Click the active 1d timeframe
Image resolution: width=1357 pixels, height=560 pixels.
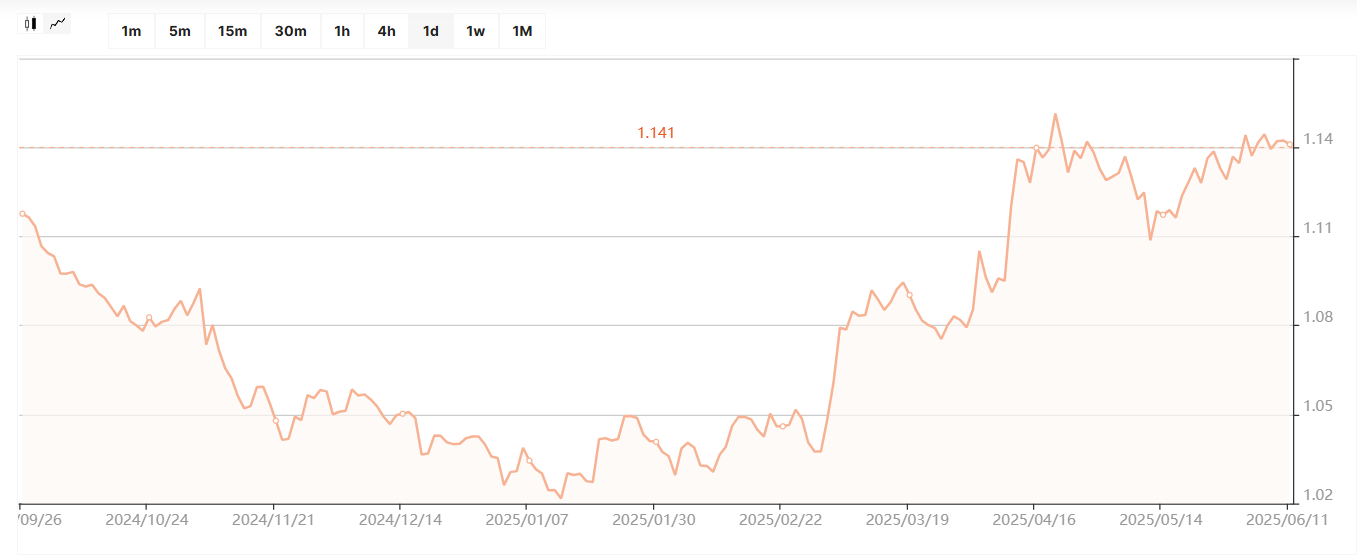point(431,31)
